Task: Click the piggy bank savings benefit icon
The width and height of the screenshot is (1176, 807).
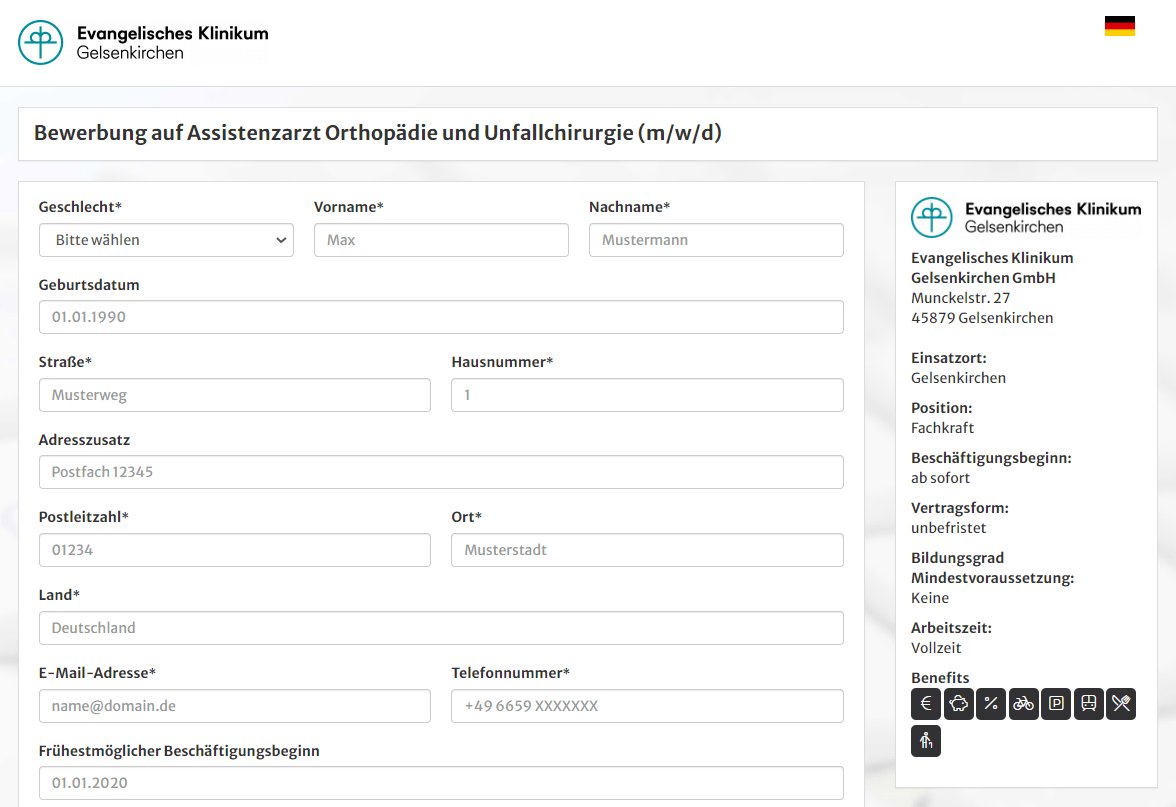Action: point(958,703)
